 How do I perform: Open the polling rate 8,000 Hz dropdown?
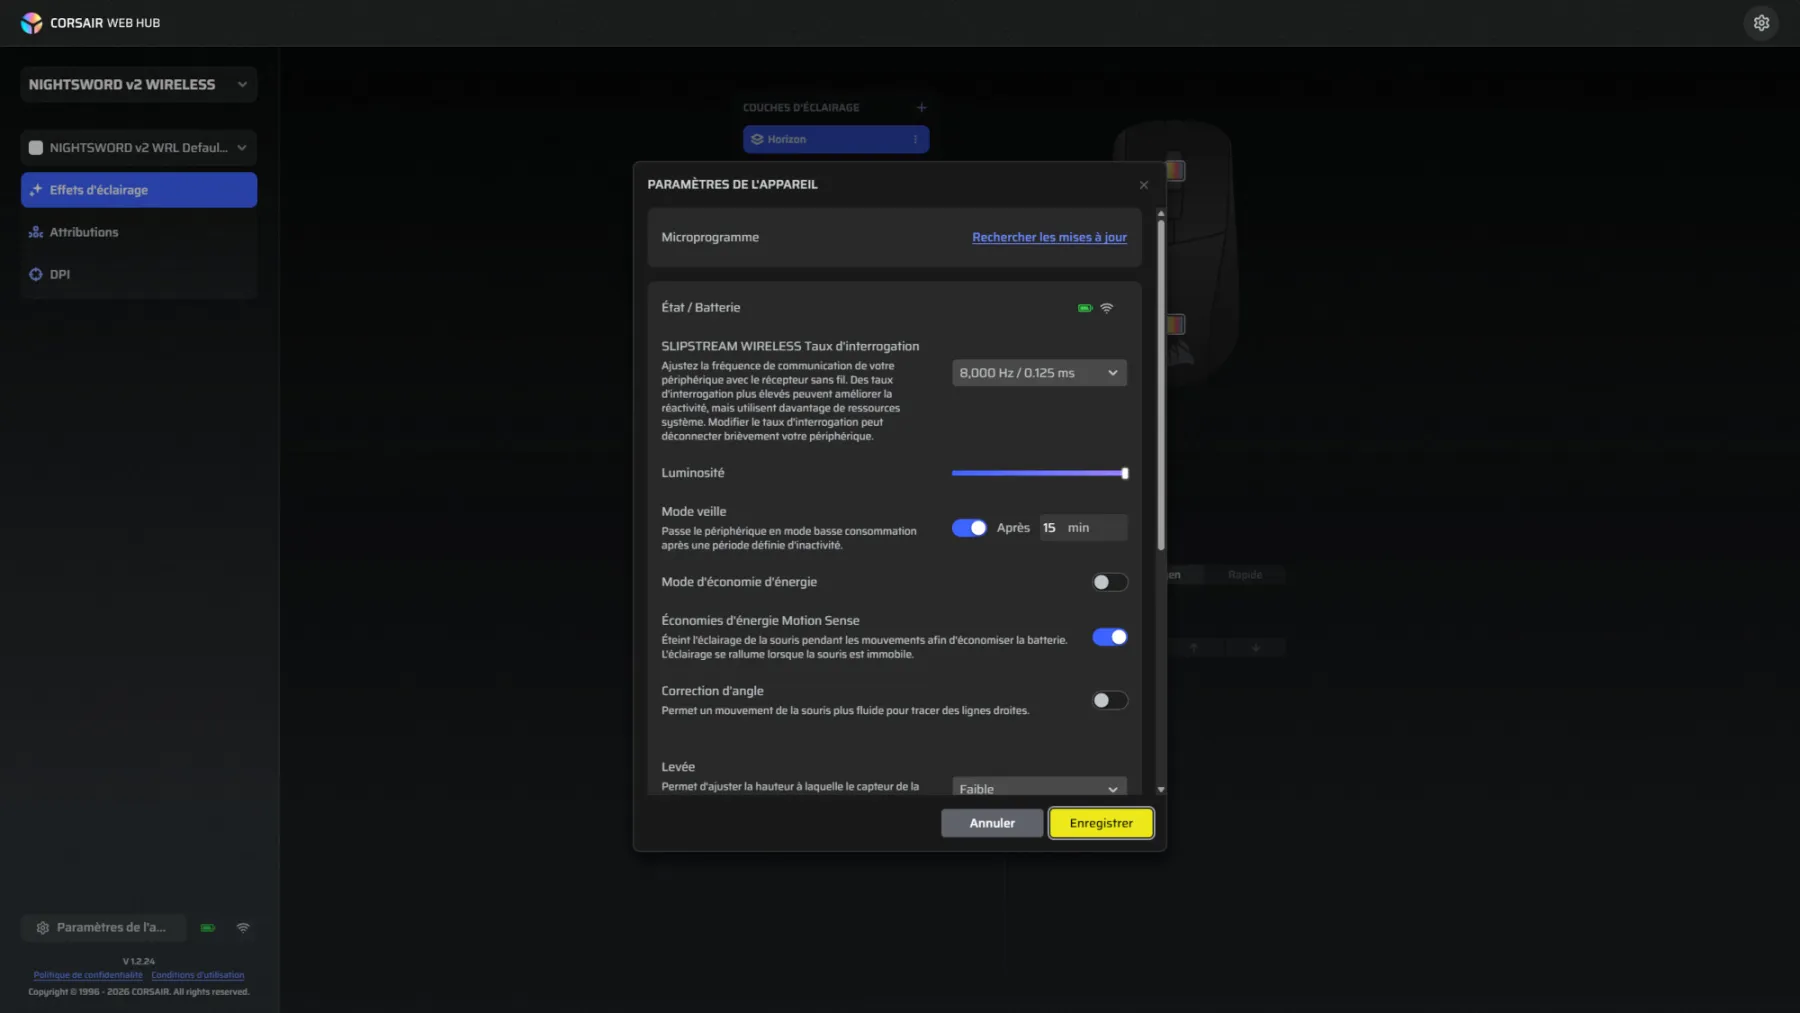[1039, 373]
